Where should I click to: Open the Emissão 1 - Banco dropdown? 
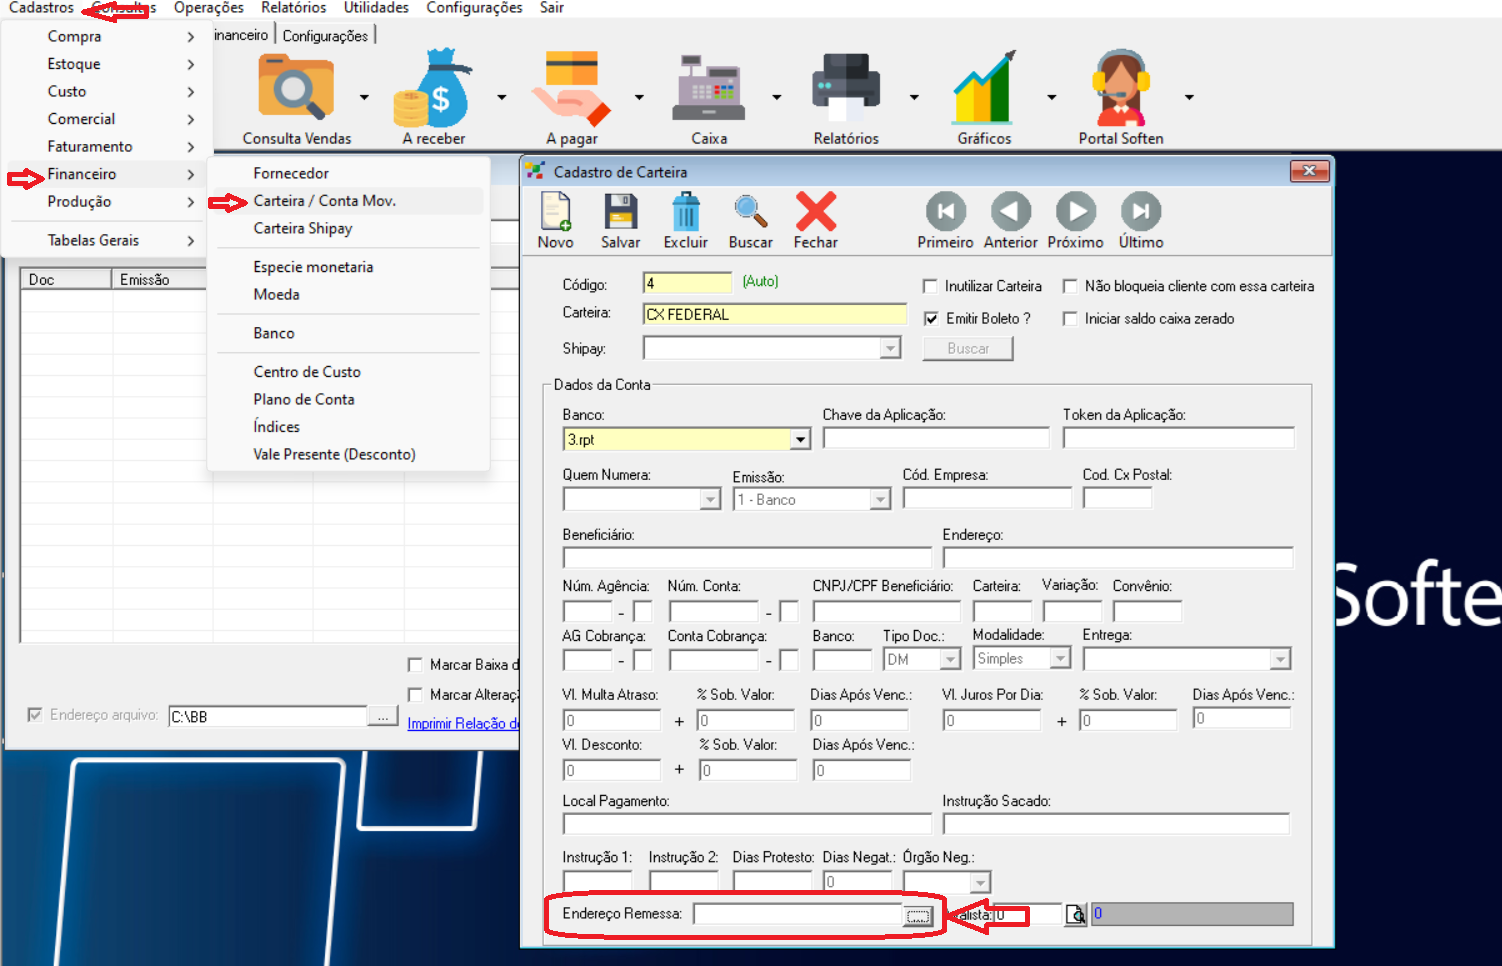(880, 499)
